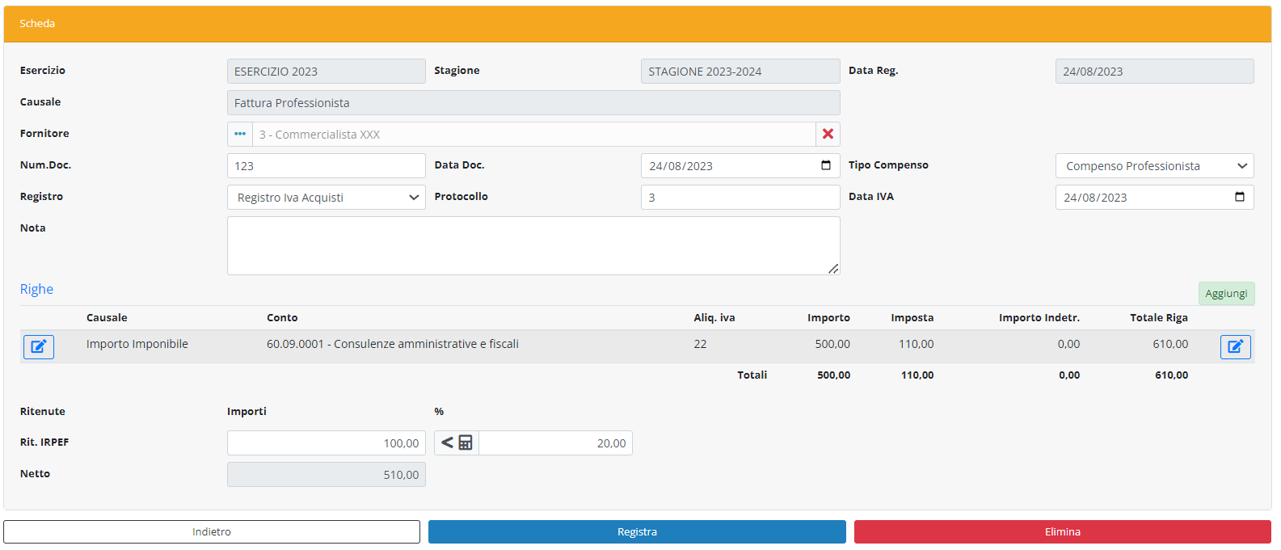Click the supplier lookup three-dots icon
The image size is (1281, 550).
240,134
